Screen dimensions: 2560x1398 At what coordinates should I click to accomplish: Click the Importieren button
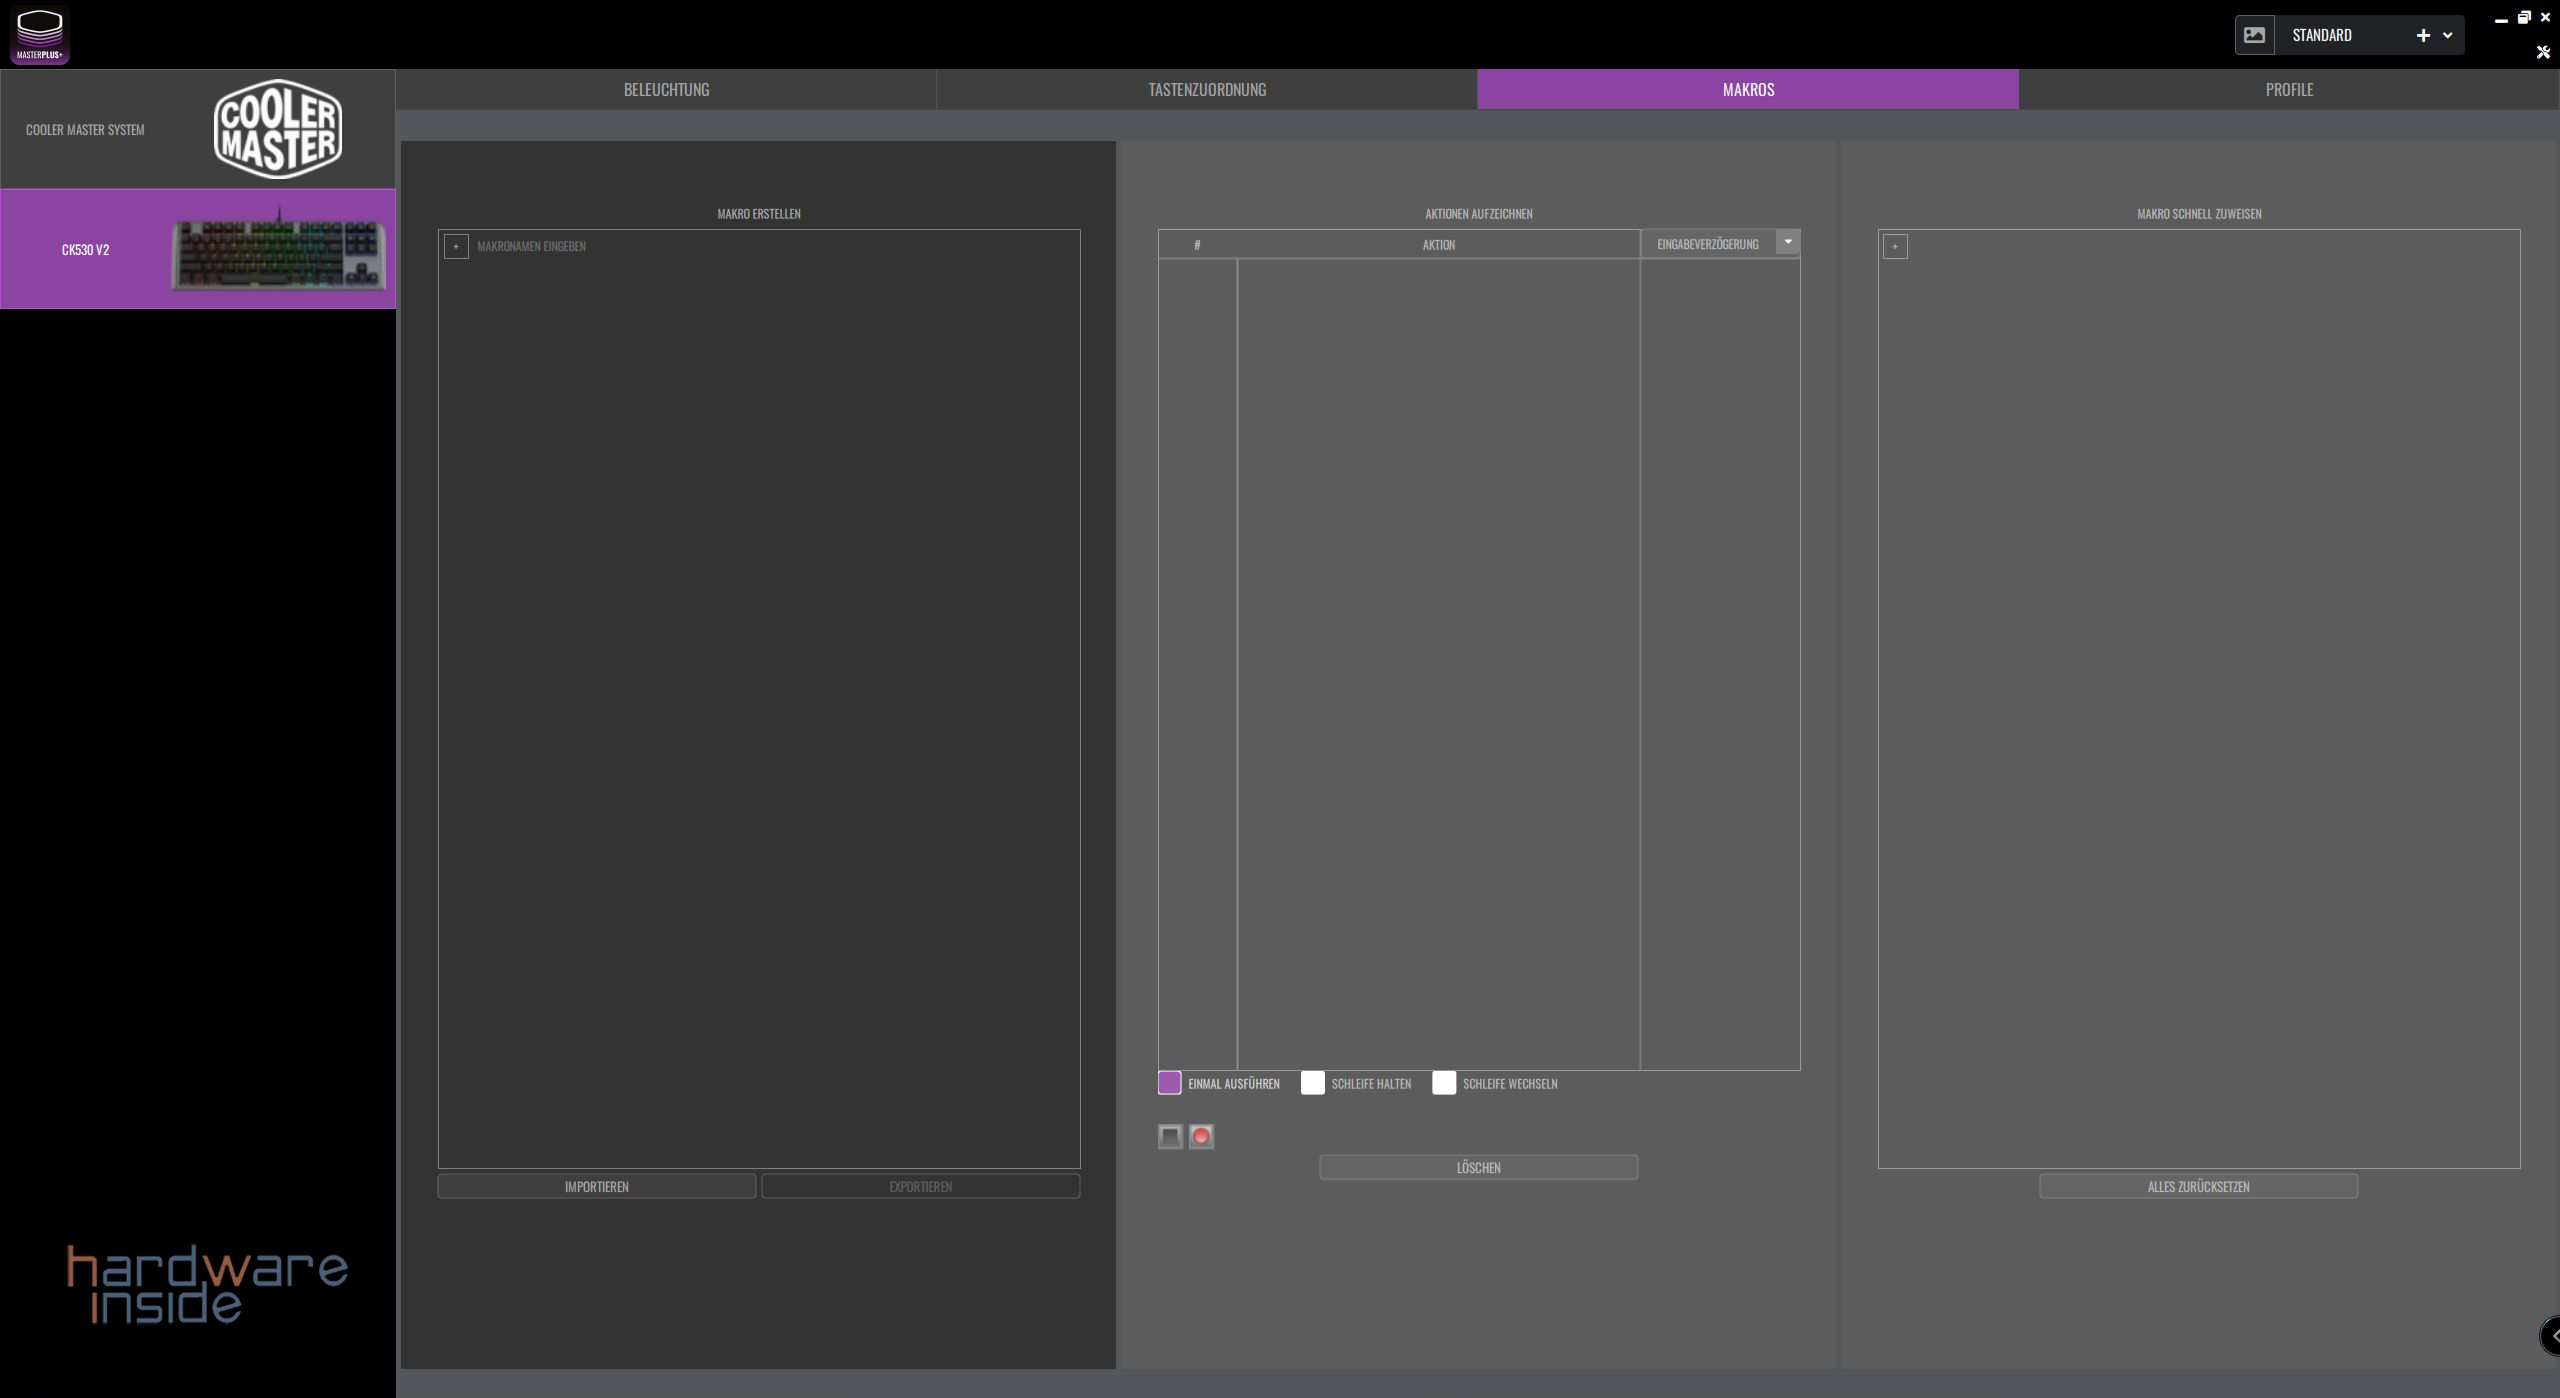click(x=597, y=1186)
